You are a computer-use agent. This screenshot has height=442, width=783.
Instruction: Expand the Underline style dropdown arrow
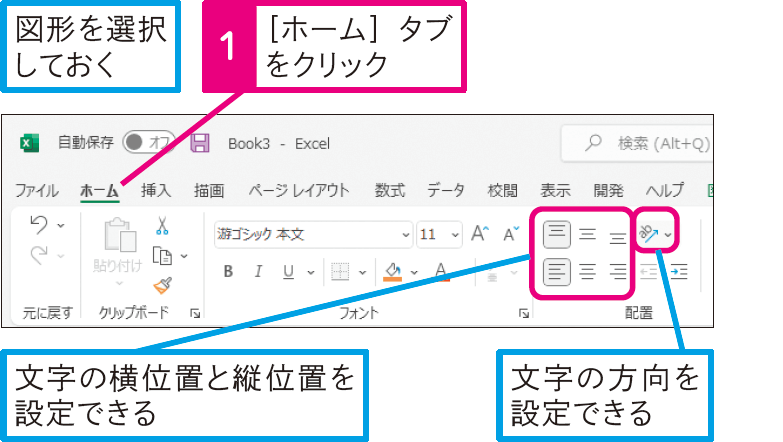click(x=311, y=272)
